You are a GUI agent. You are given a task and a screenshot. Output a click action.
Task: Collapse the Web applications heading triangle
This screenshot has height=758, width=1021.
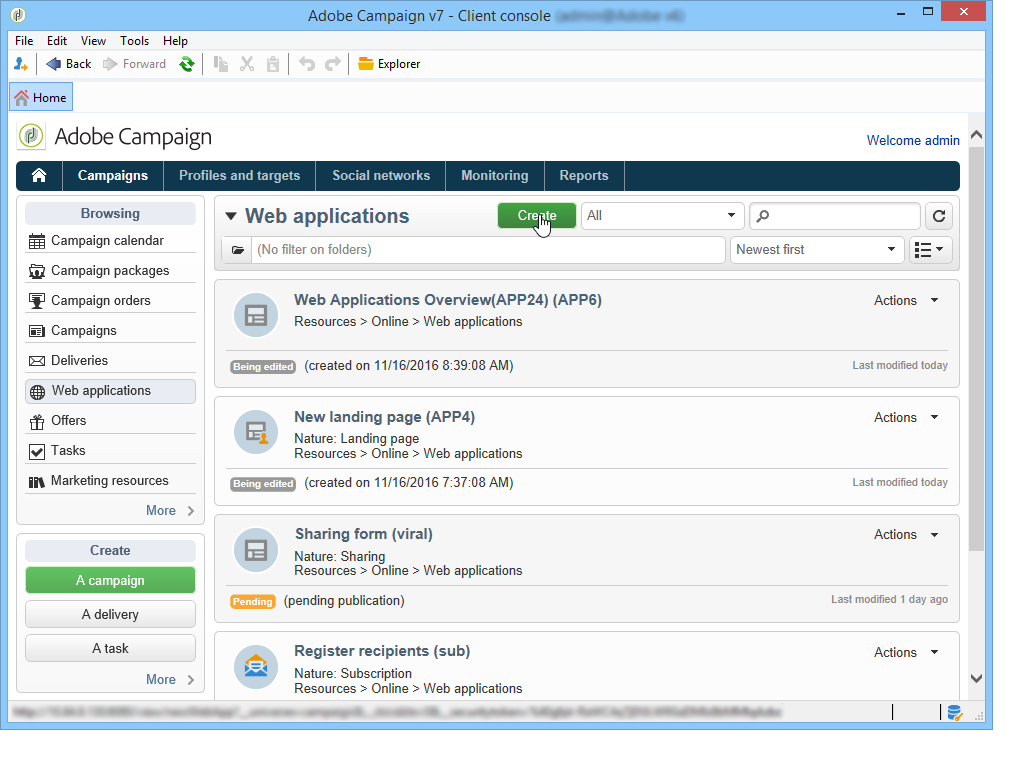coord(231,216)
